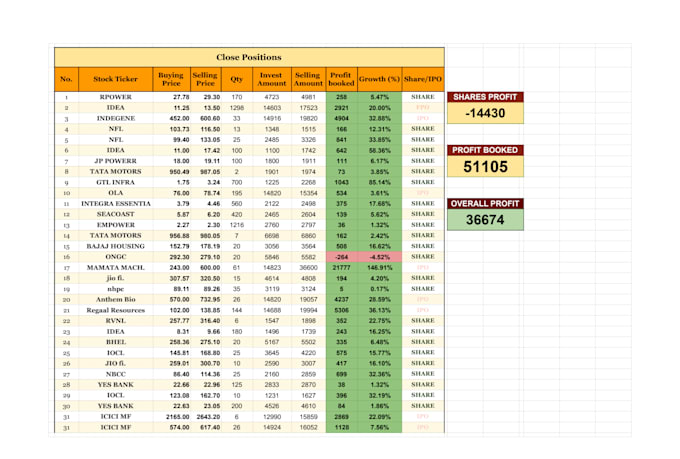The width and height of the screenshot is (680, 459).
Task: Click the 2165.00 buying price cell
Action: (x=171, y=416)
